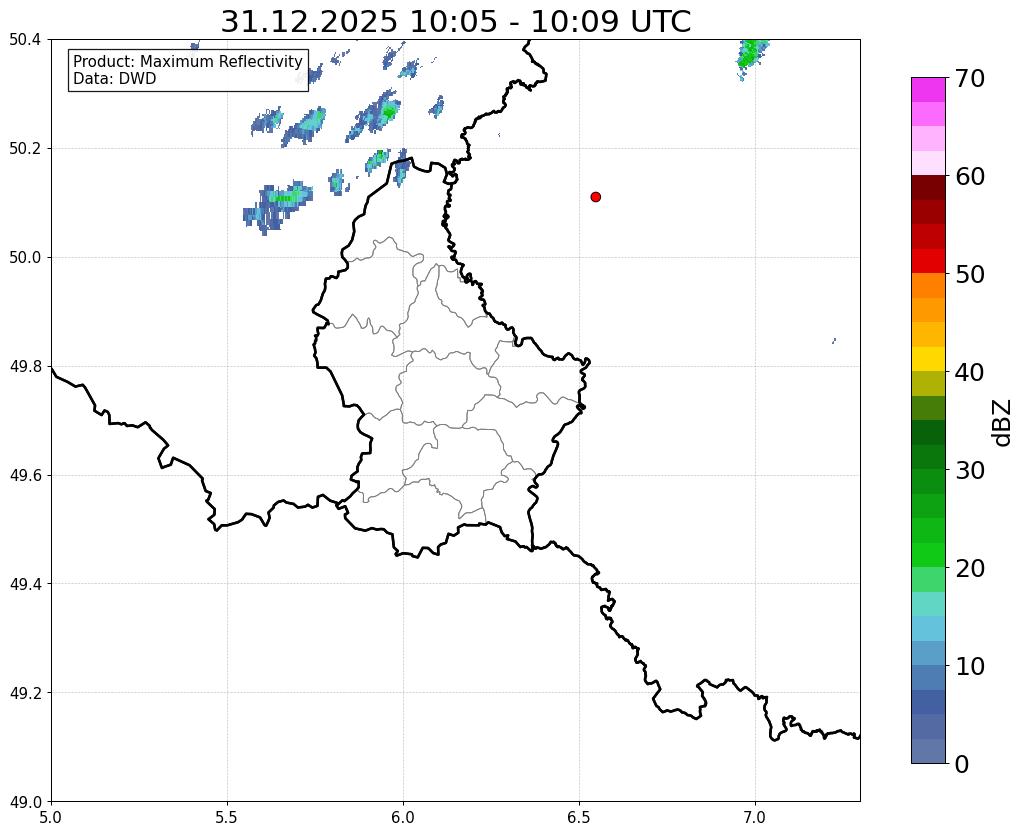The width and height of the screenshot is (1023, 834).
Task: Click the latitude axis label "49.2"
Action: (x=25, y=693)
